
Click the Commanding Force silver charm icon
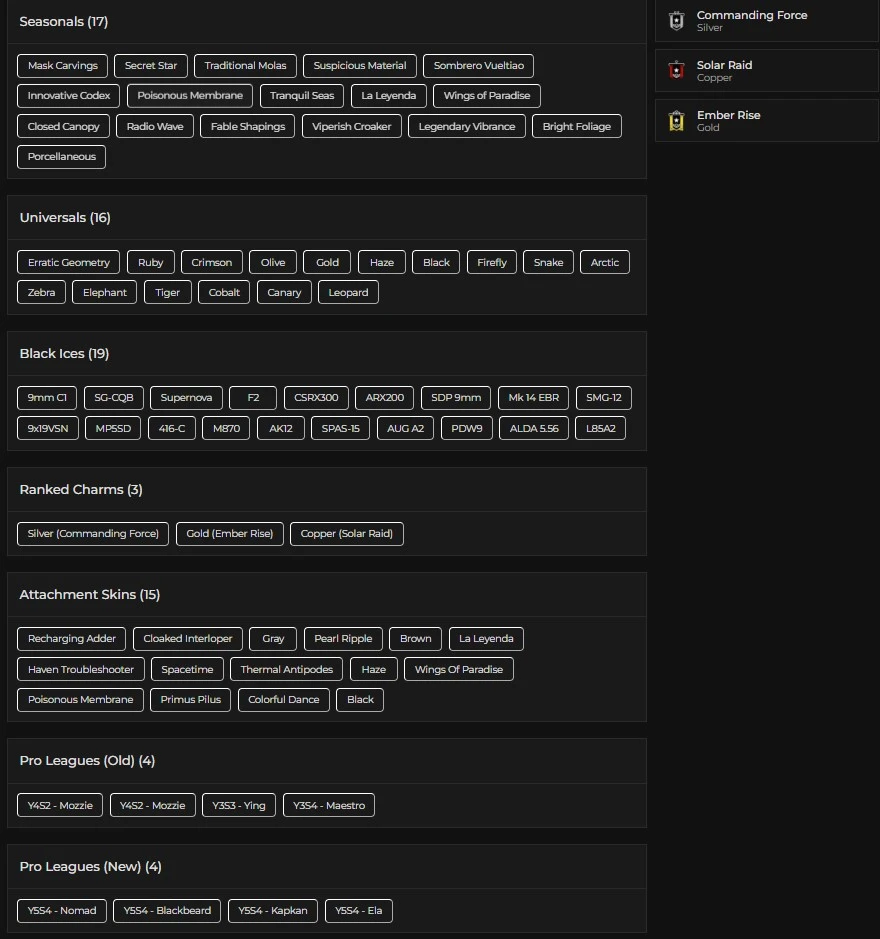(x=676, y=21)
